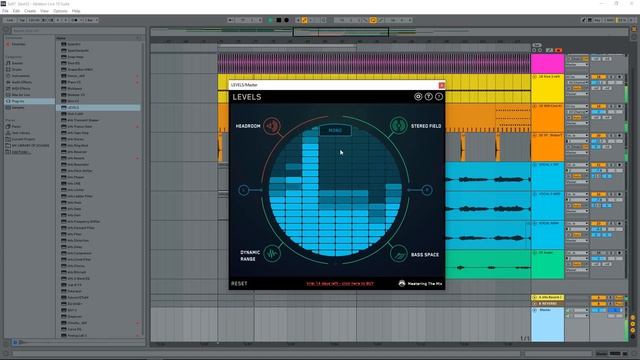Open the File menu
This screenshot has height=360, width=640.
coord(5,11)
